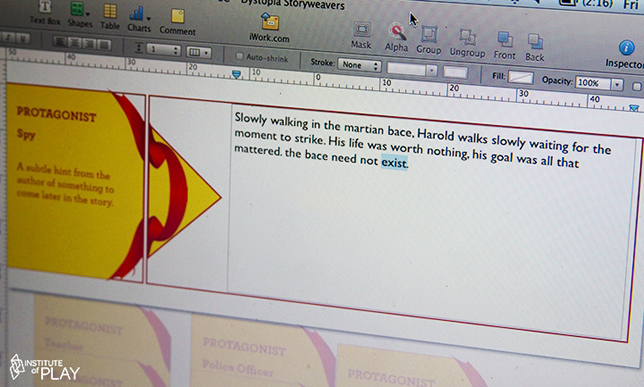The height and width of the screenshot is (387, 644).
Task: Select the highlighted word exist
Action: tap(394, 162)
